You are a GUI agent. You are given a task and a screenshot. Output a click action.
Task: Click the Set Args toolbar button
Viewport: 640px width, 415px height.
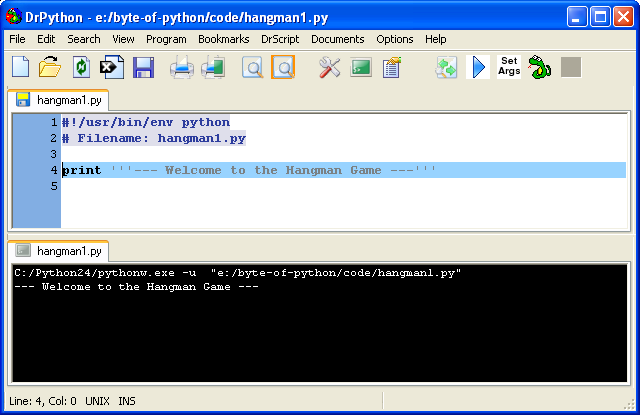(x=509, y=66)
